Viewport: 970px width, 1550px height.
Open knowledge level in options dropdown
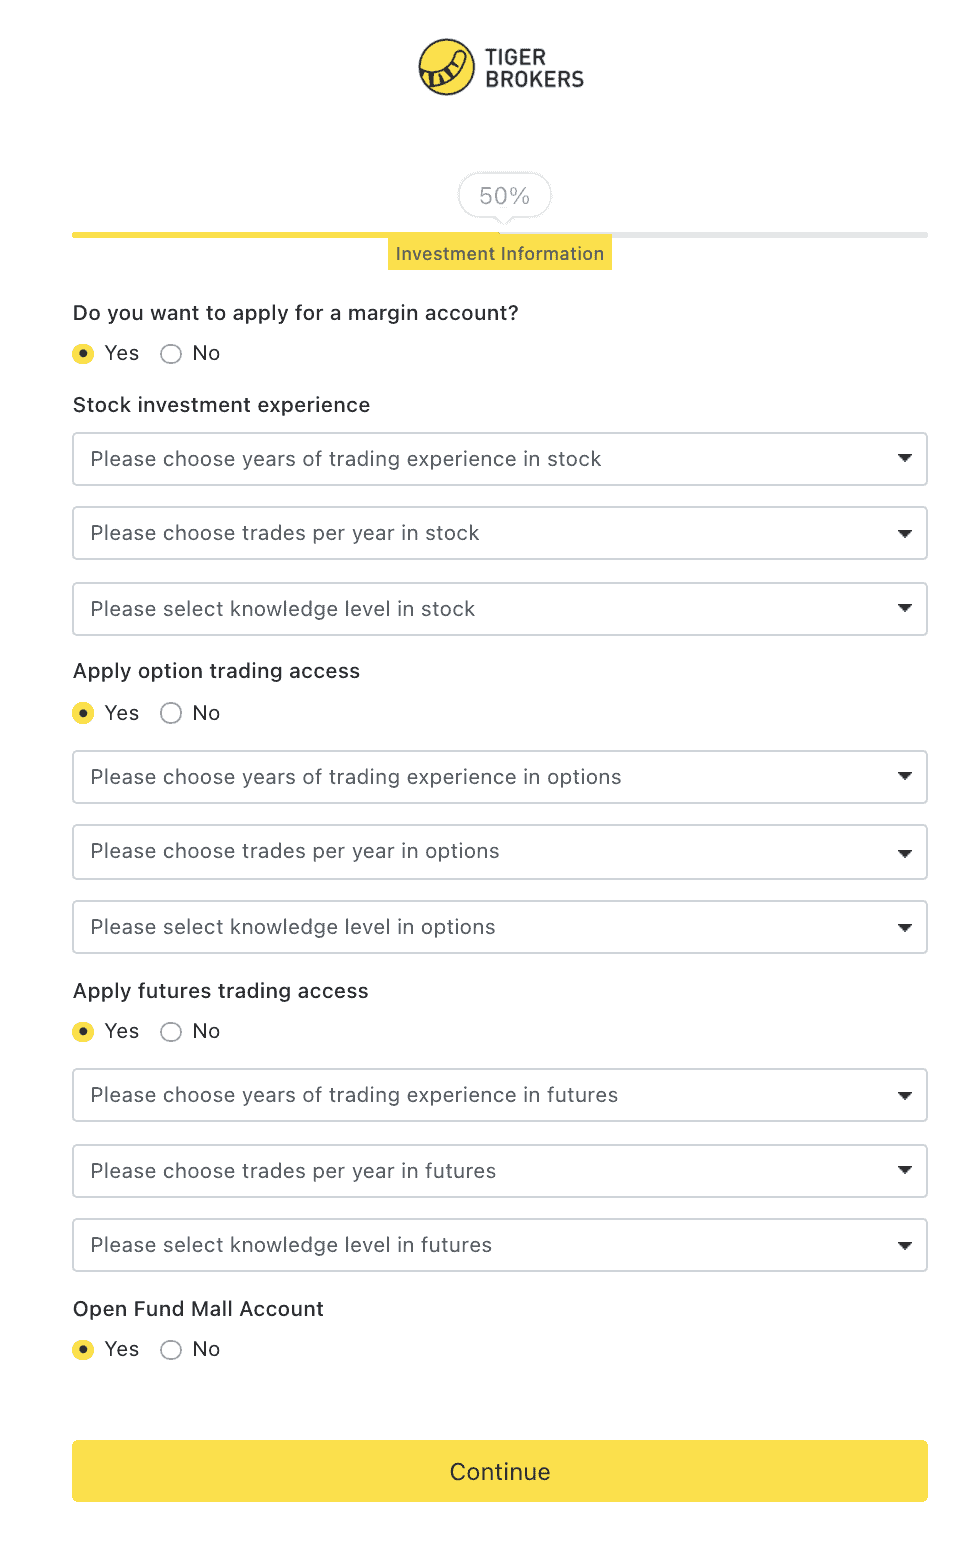point(499,927)
